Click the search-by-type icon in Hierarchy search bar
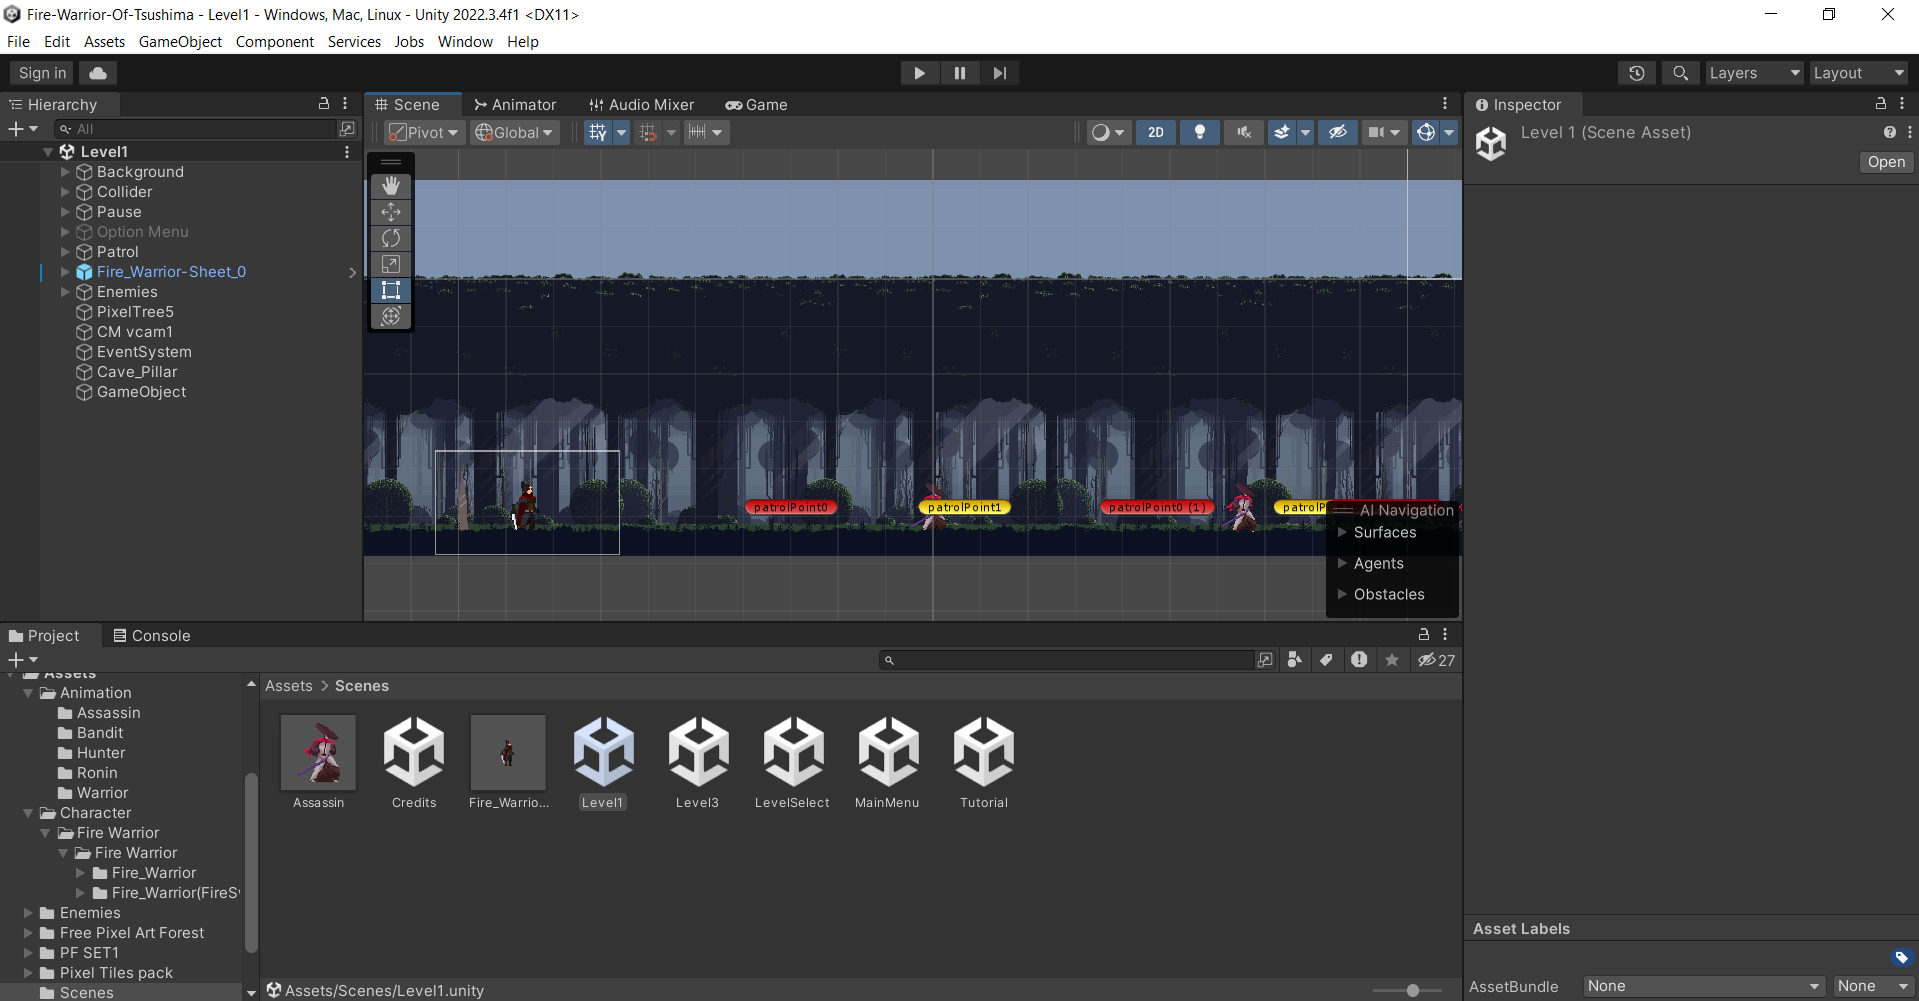 (347, 129)
